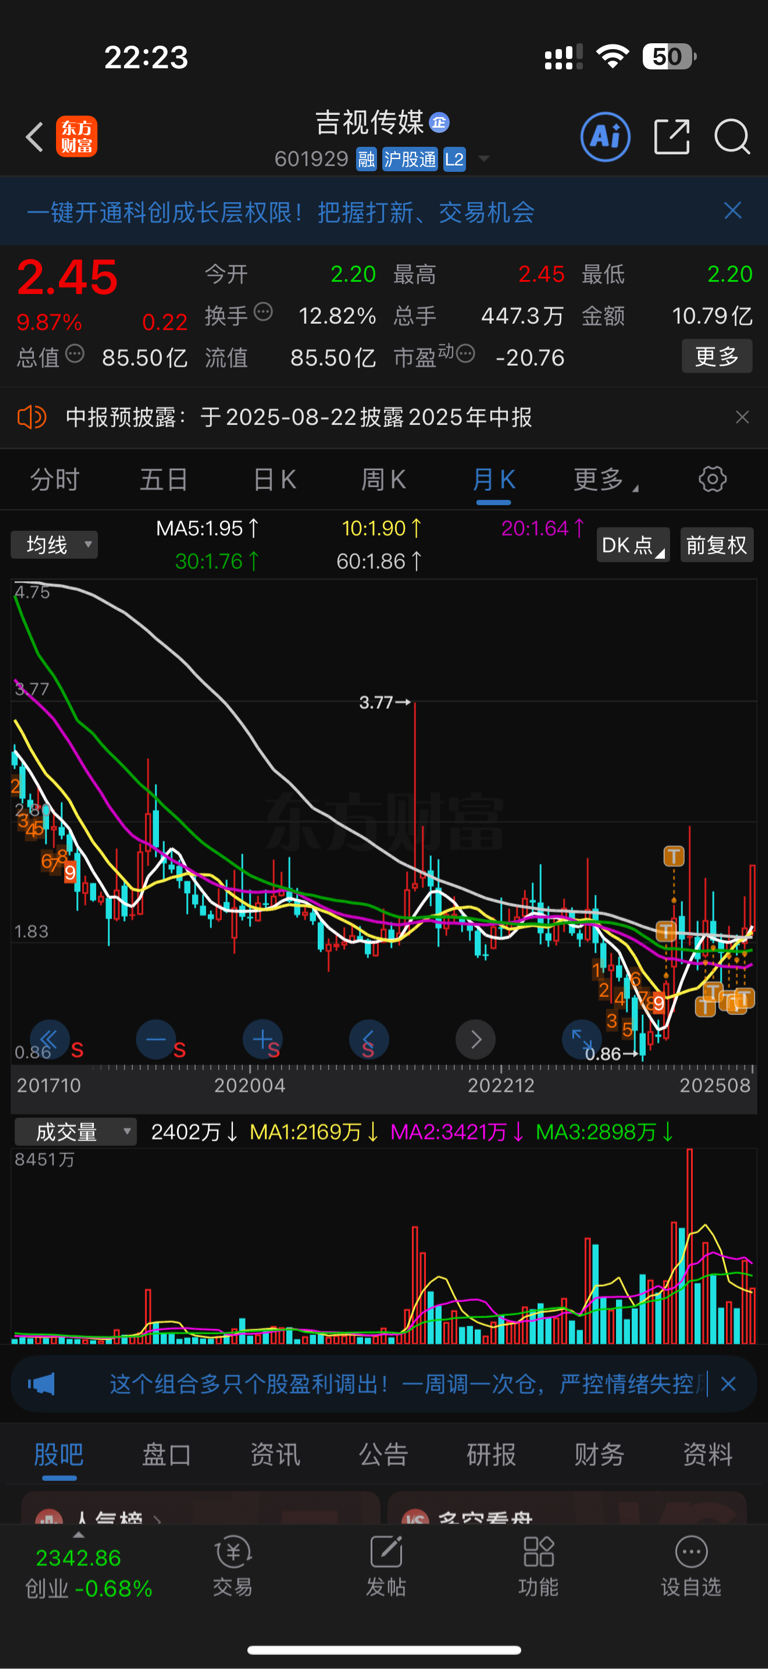Tap the 融 margin trading badge
The height and width of the screenshot is (1669, 768).
click(366, 159)
